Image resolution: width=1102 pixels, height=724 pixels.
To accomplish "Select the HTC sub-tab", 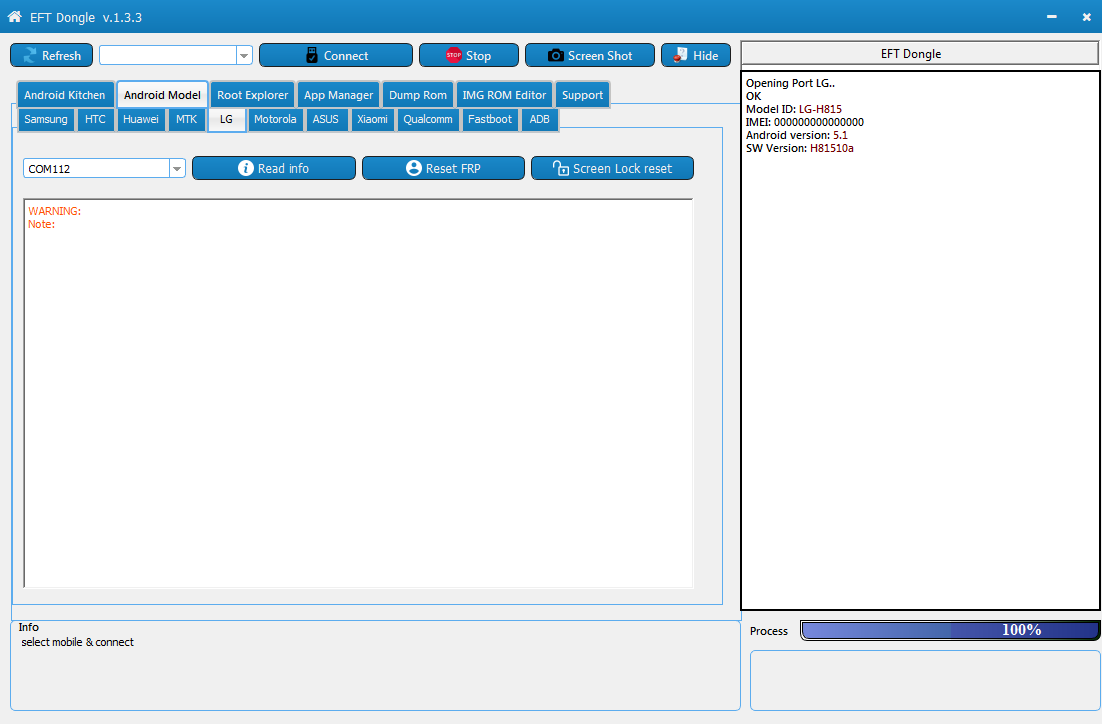I will click(x=95, y=119).
